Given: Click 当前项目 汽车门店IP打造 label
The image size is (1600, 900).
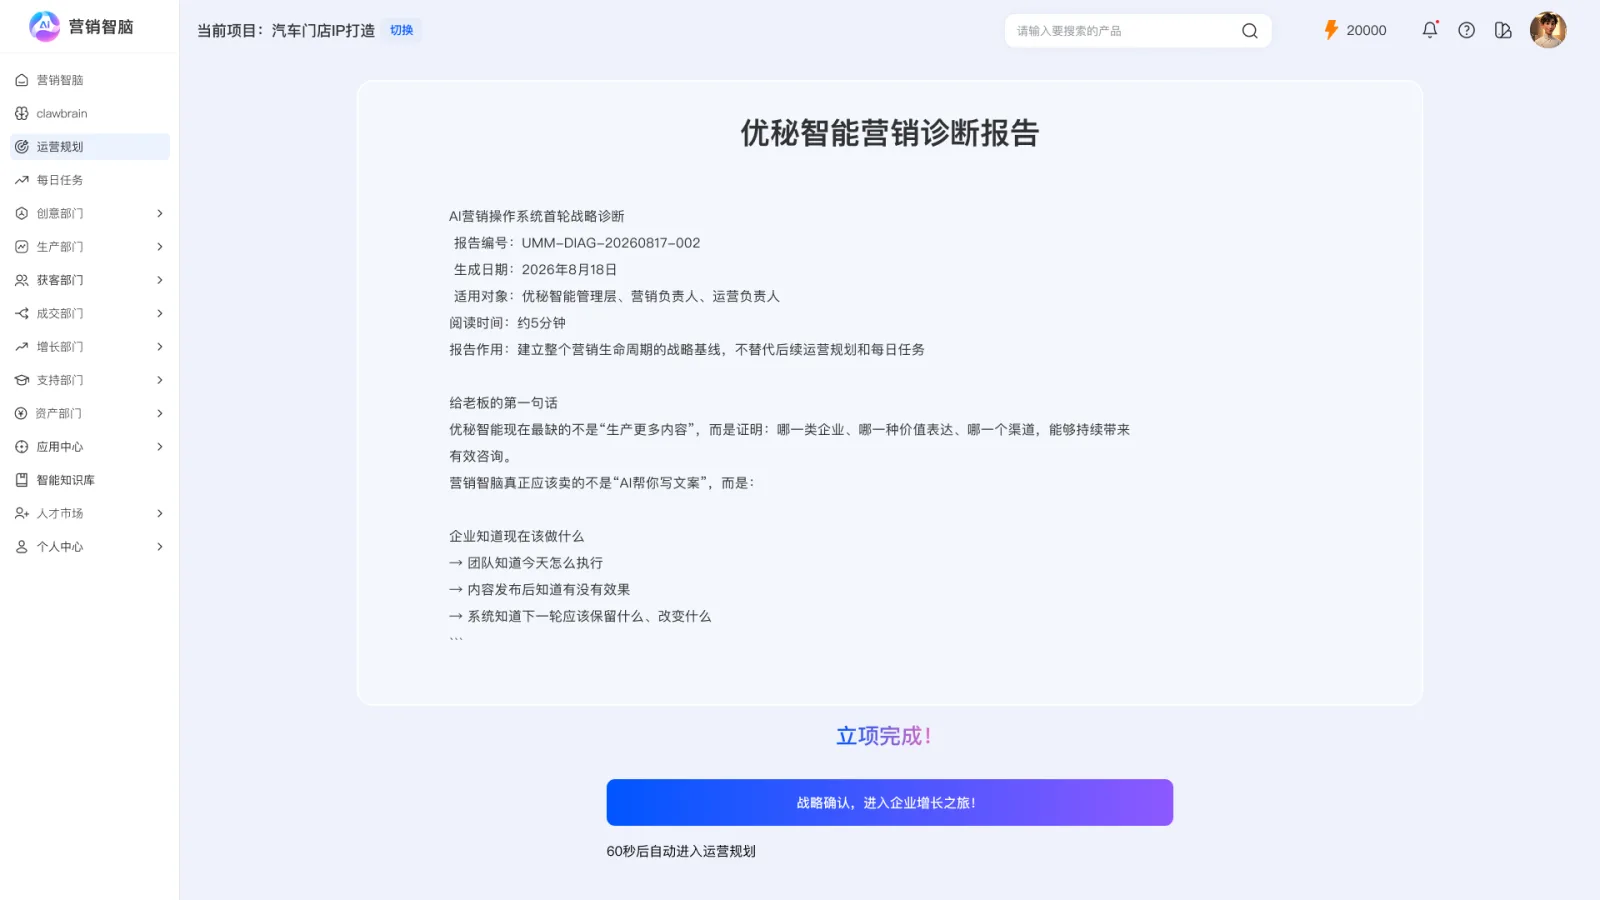Looking at the screenshot, I should 286,30.
